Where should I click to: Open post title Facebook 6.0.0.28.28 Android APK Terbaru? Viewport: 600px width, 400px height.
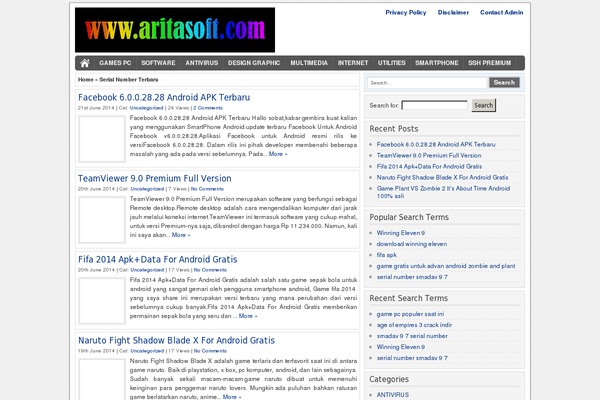click(x=164, y=97)
